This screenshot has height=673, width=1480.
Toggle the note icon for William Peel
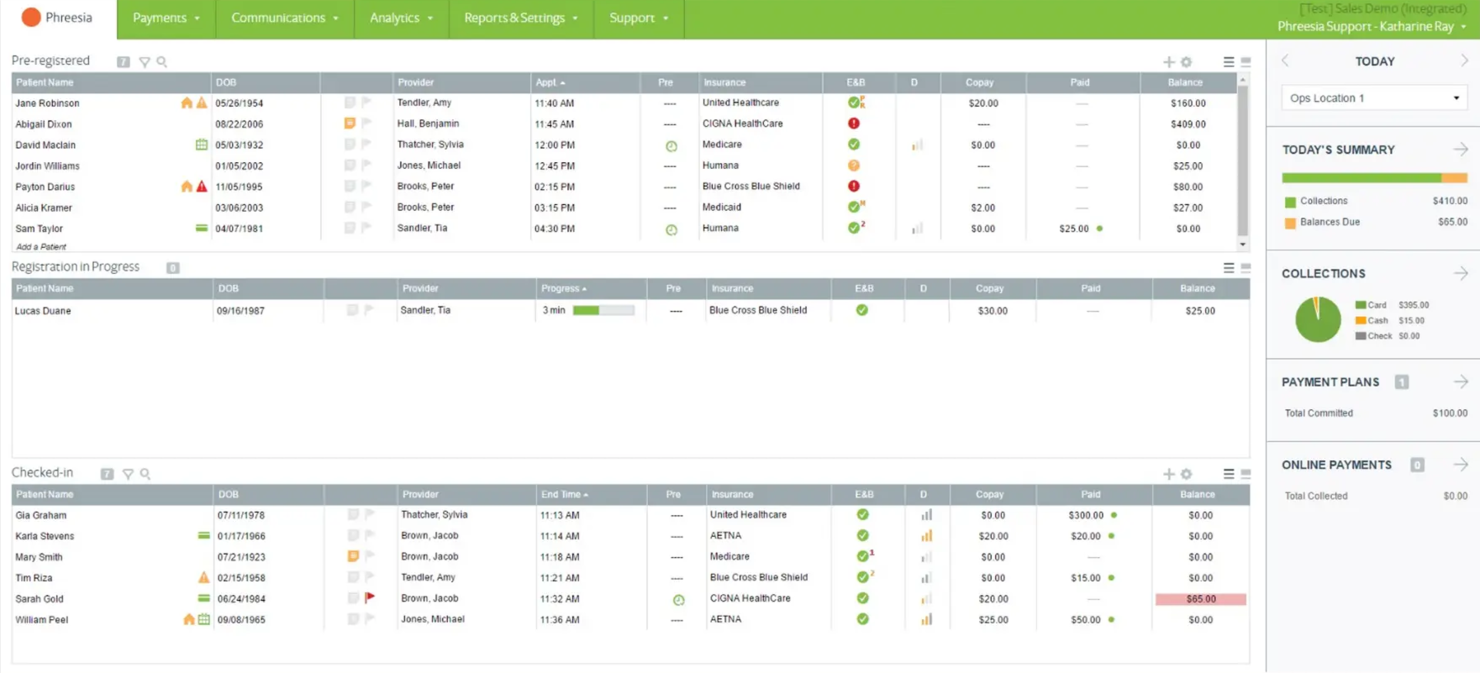click(x=353, y=620)
